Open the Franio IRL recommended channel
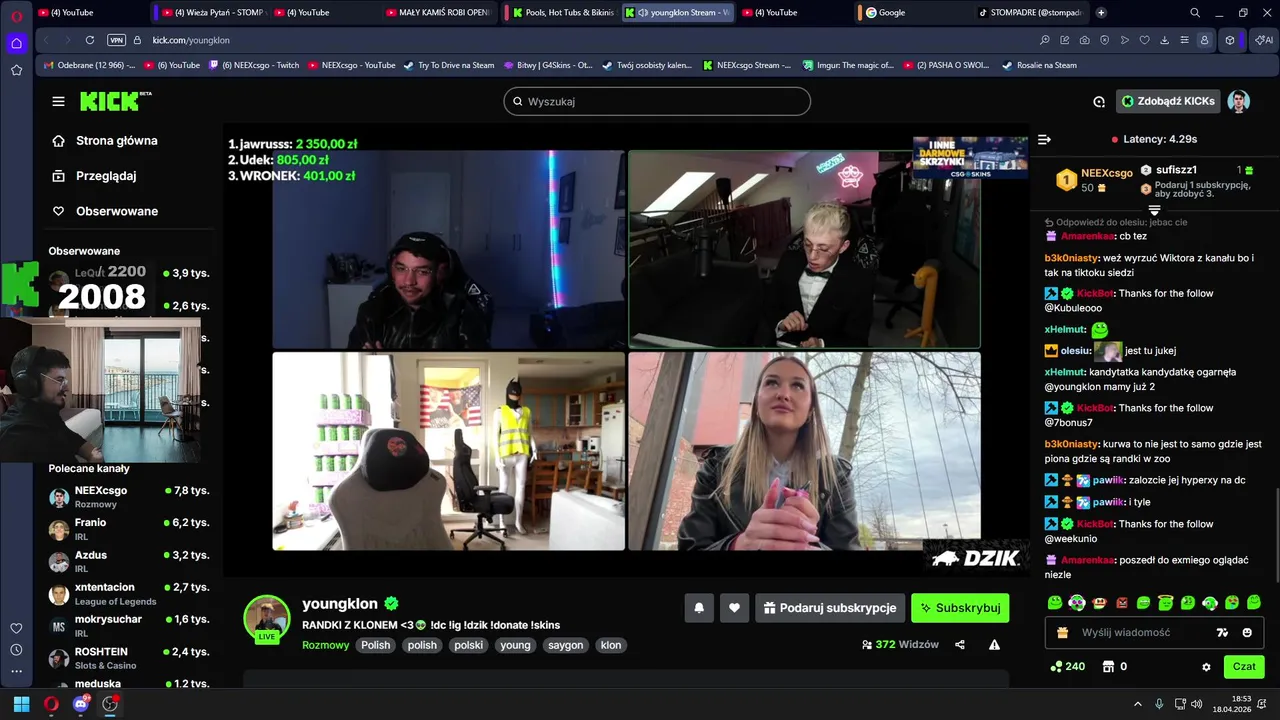Image resolution: width=1280 pixels, height=720 pixels. pyautogui.click(x=129, y=529)
